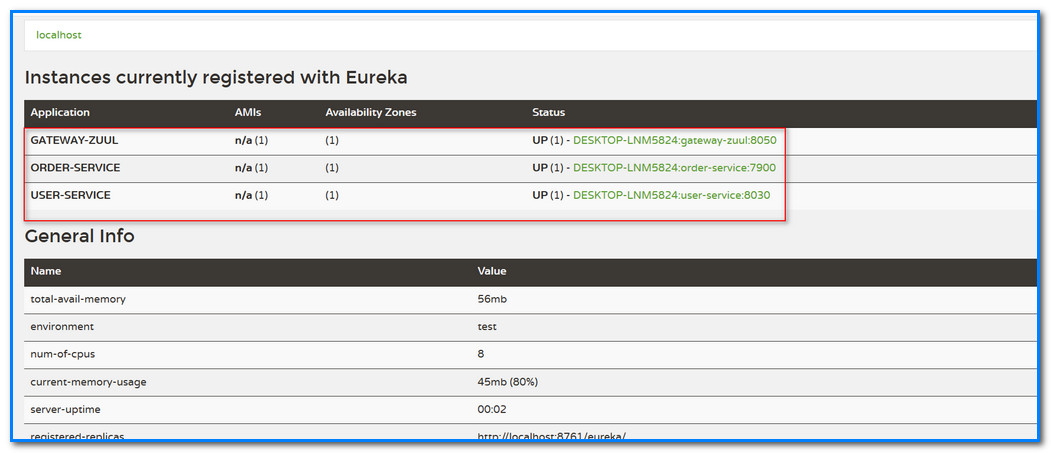1051x453 pixels.
Task: Select the USER-SERVICE application name
Action: [70, 195]
